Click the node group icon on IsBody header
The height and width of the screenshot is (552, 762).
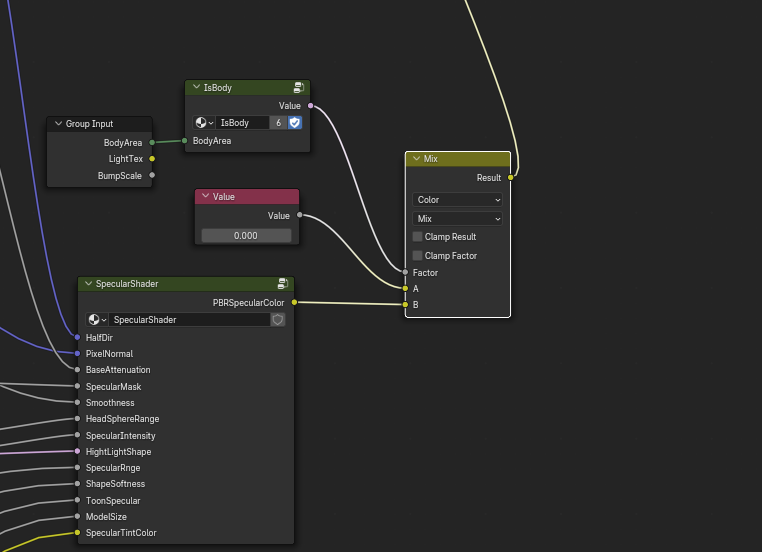coord(299,88)
